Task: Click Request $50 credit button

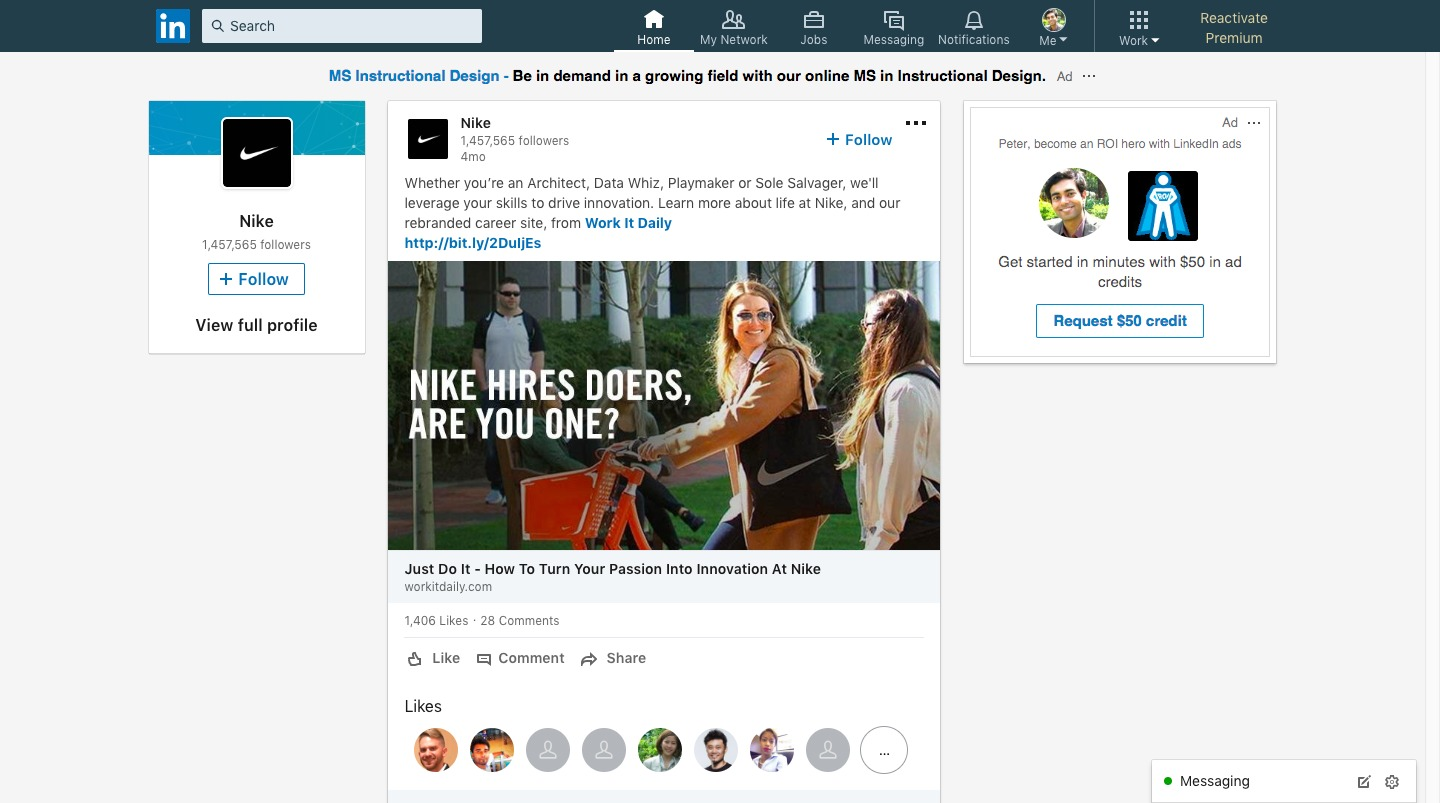Action: pos(1120,321)
